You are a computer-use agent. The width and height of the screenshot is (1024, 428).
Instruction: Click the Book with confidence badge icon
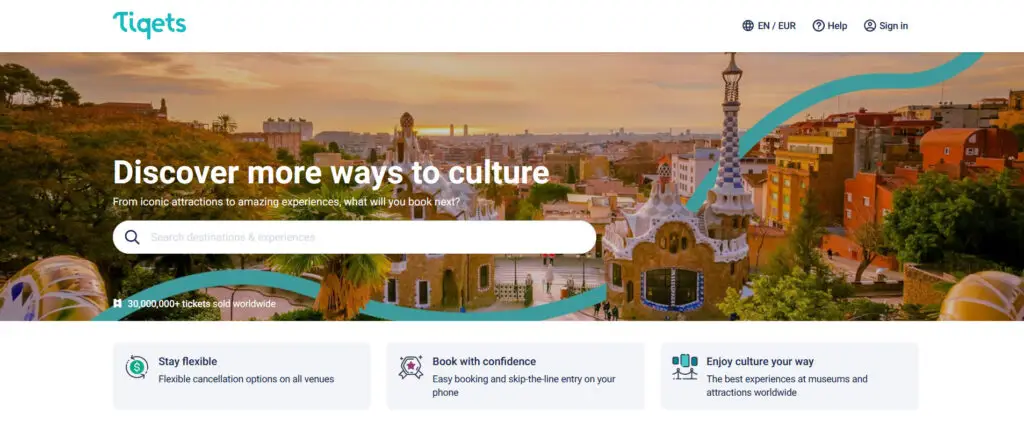tap(411, 367)
